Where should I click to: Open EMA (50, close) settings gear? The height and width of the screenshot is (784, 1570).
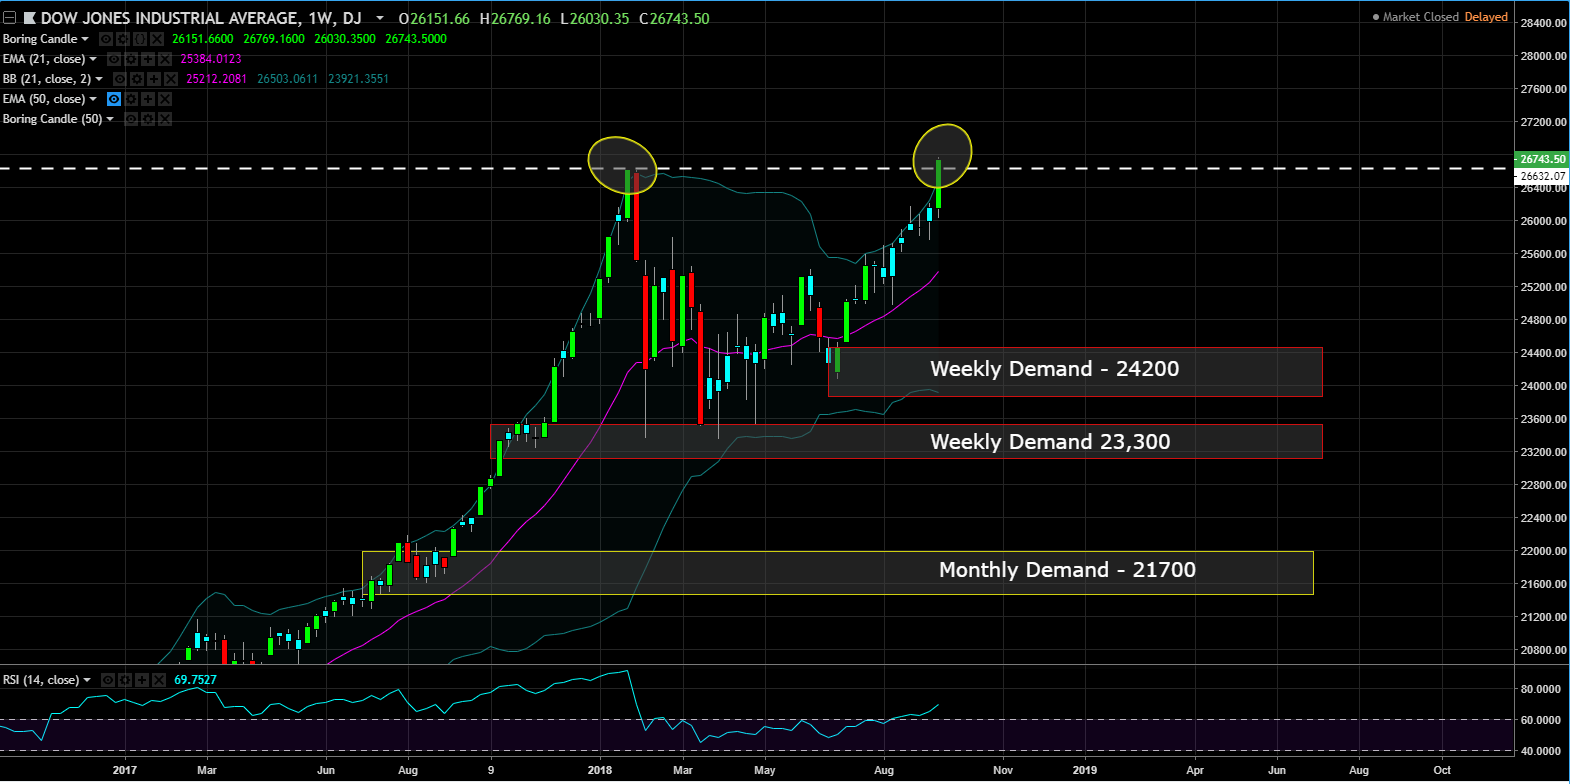coord(131,99)
